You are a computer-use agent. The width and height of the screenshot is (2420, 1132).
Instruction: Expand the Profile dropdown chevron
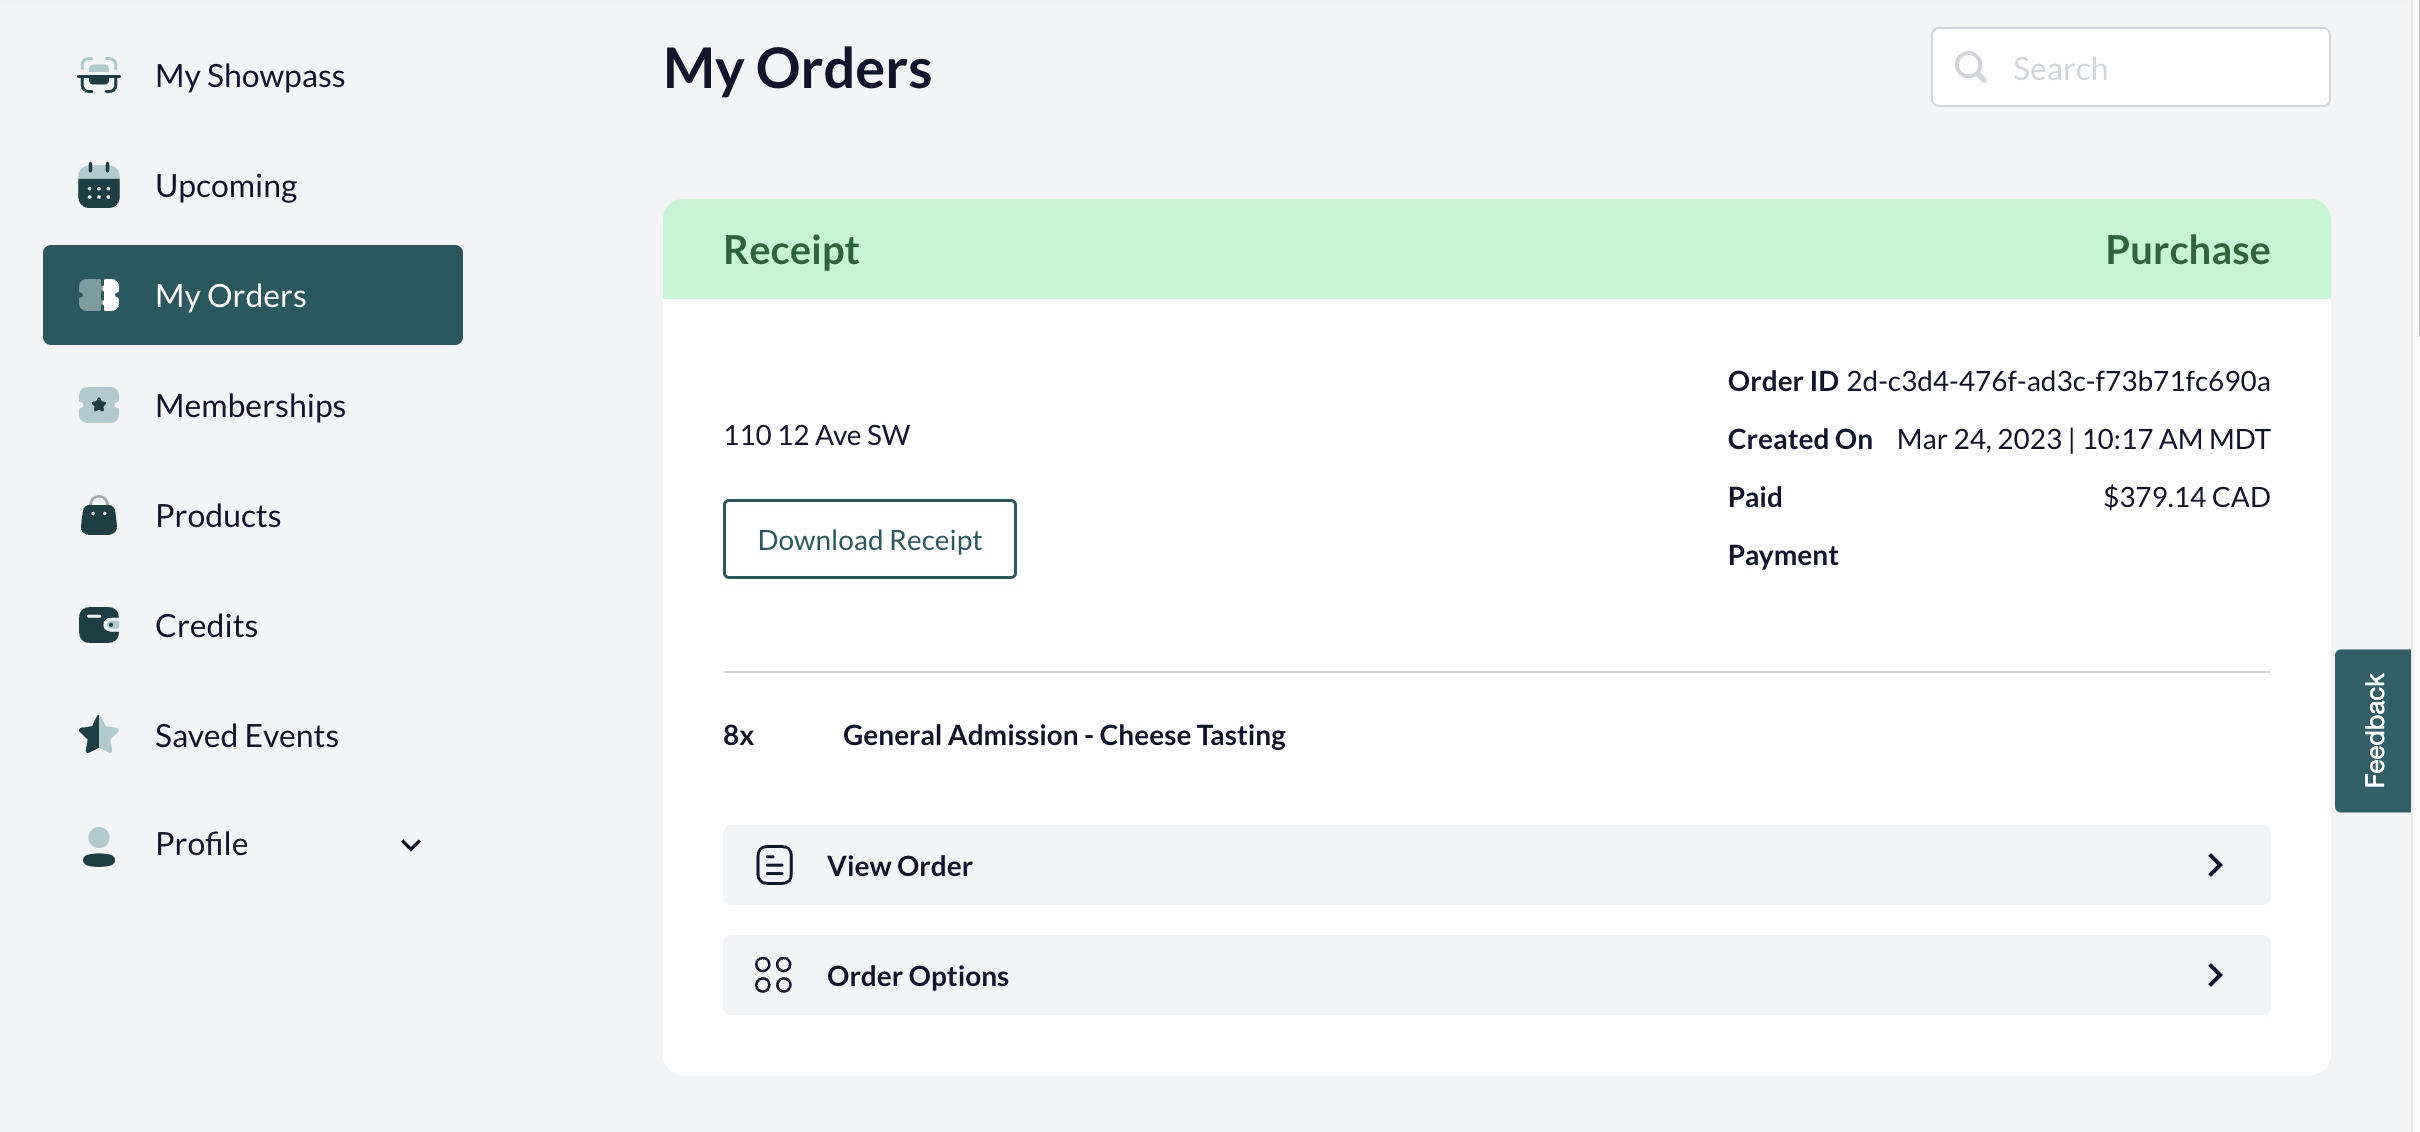coord(411,845)
